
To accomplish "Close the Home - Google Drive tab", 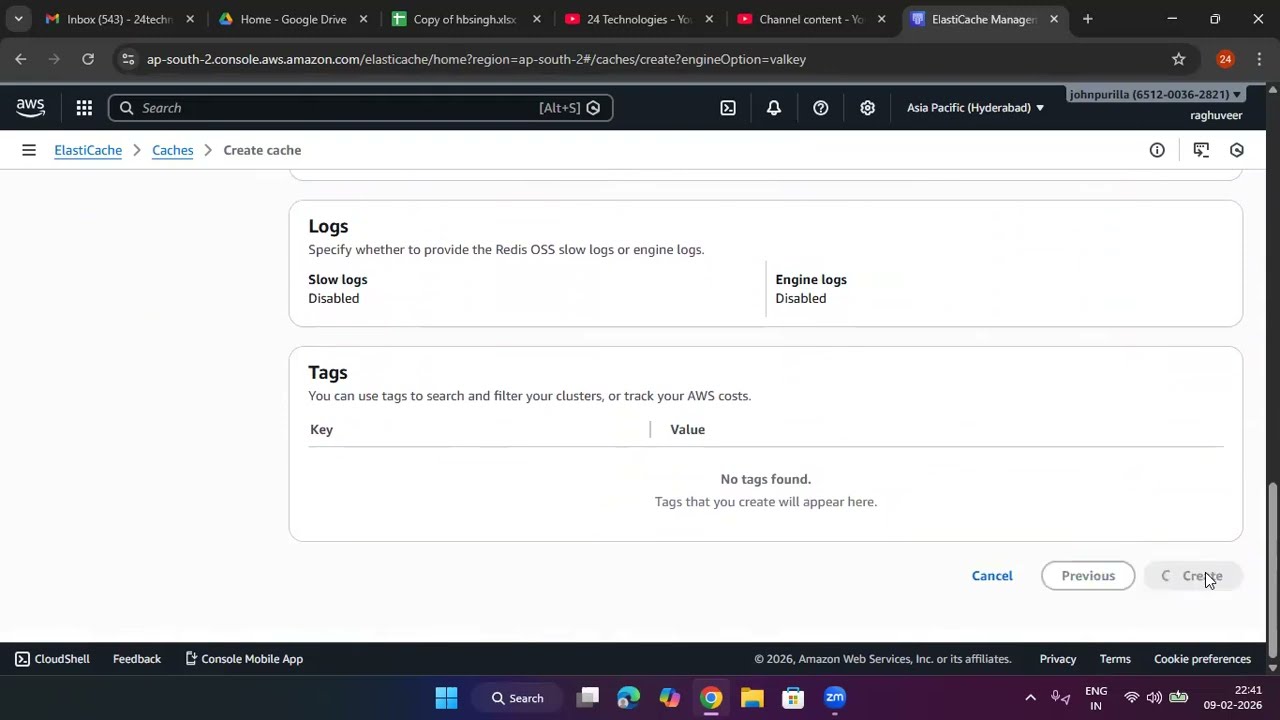I will [x=363, y=19].
